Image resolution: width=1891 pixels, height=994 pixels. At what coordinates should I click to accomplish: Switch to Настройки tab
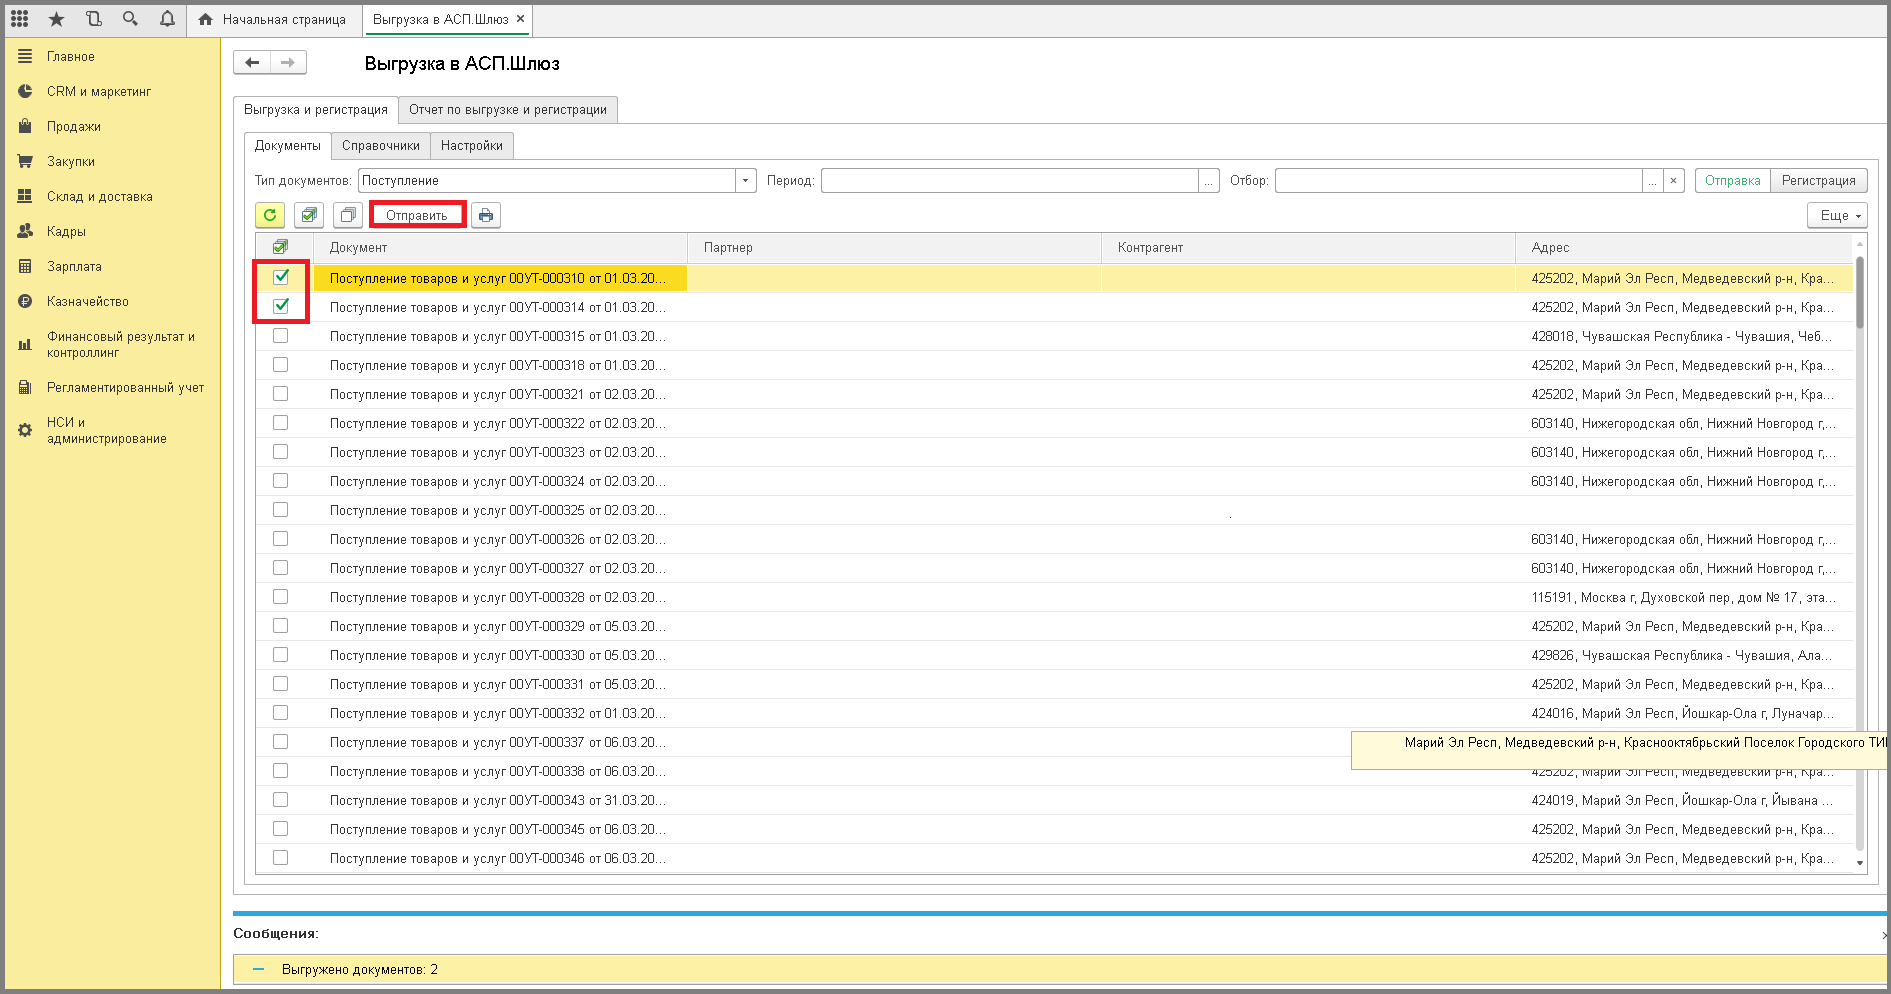472,146
